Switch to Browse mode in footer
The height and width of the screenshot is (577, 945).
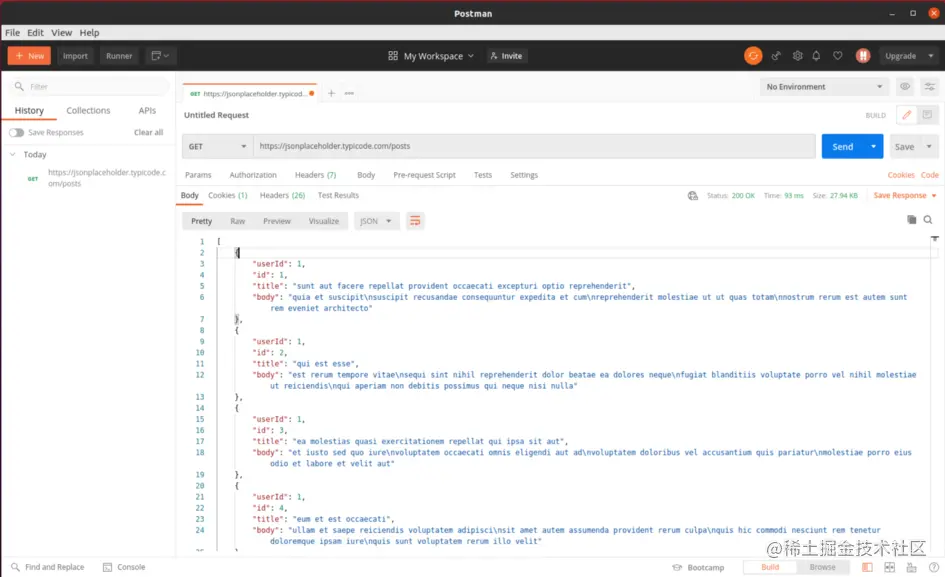(x=822, y=567)
